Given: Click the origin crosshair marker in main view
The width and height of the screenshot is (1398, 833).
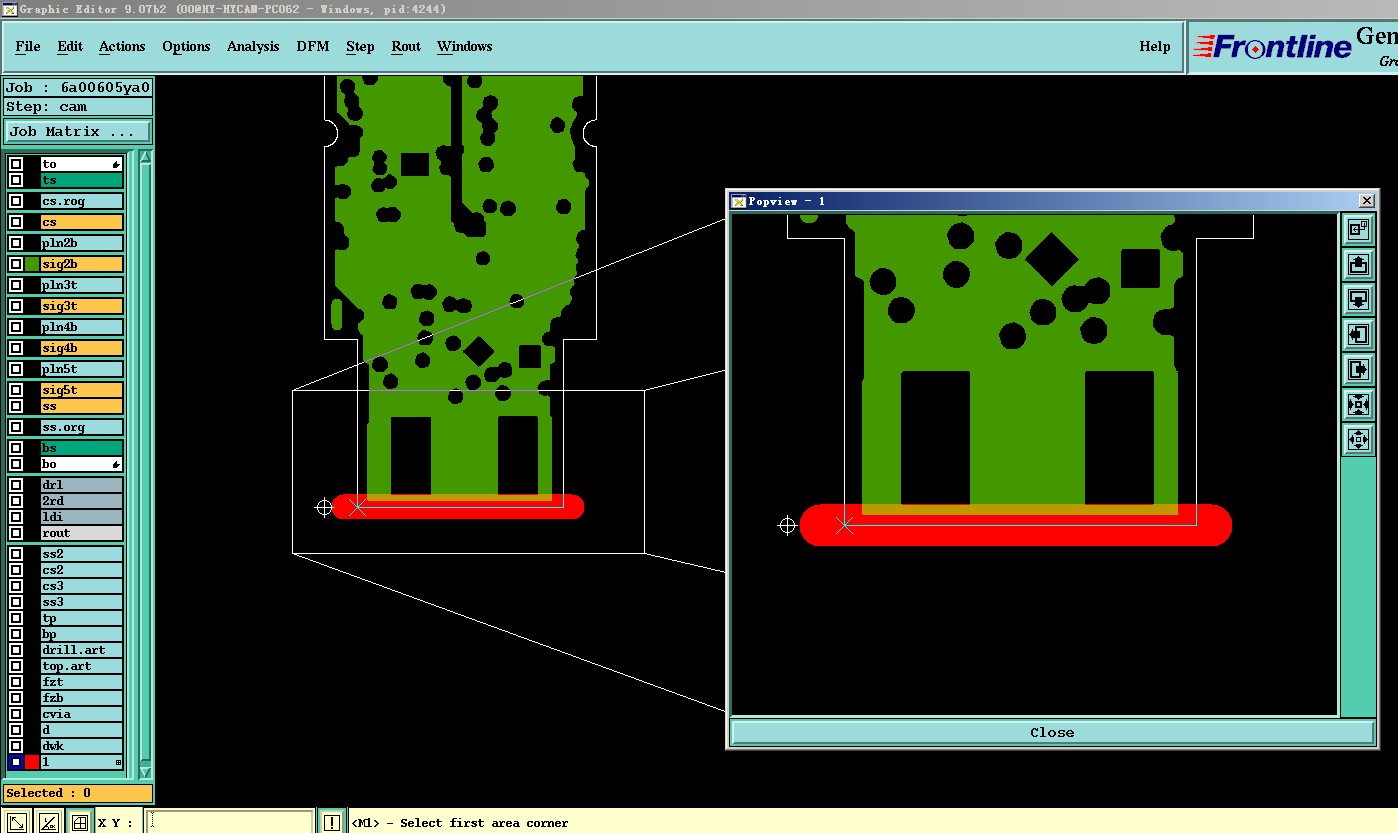Looking at the screenshot, I should [323, 508].
